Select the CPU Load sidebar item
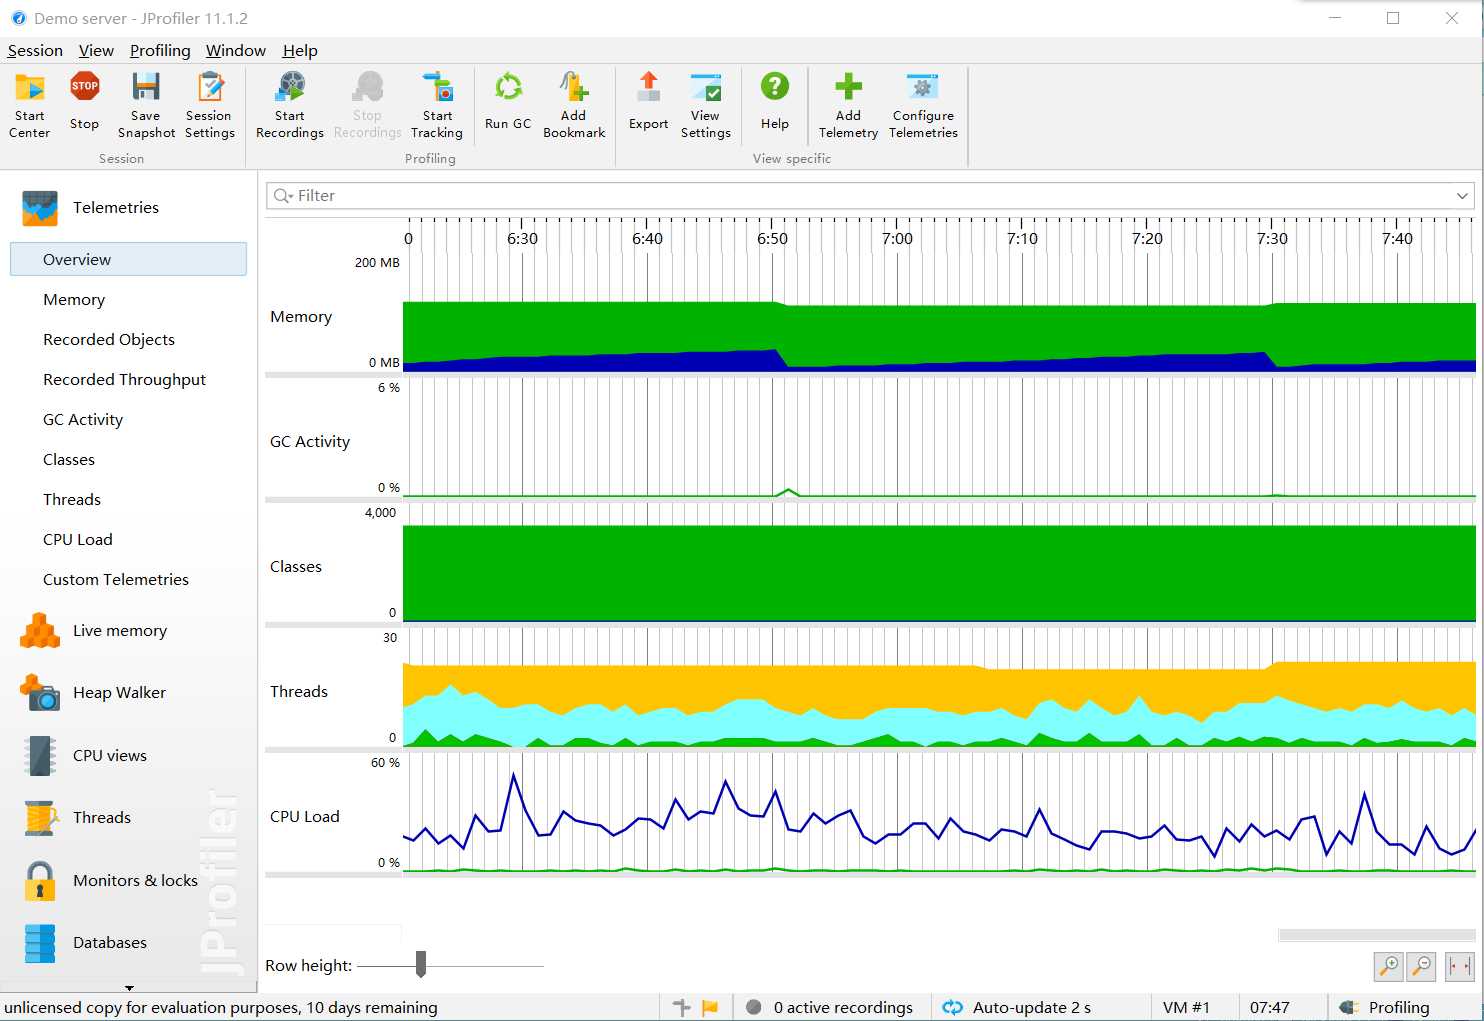1484x1021 pixels. (78, 540)
